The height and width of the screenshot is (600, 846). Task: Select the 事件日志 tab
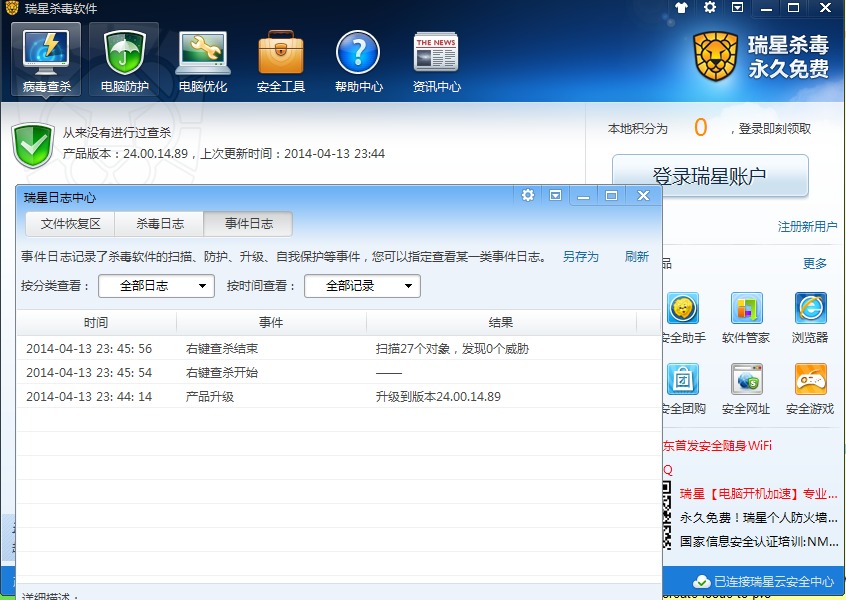(x=248, y=224)
